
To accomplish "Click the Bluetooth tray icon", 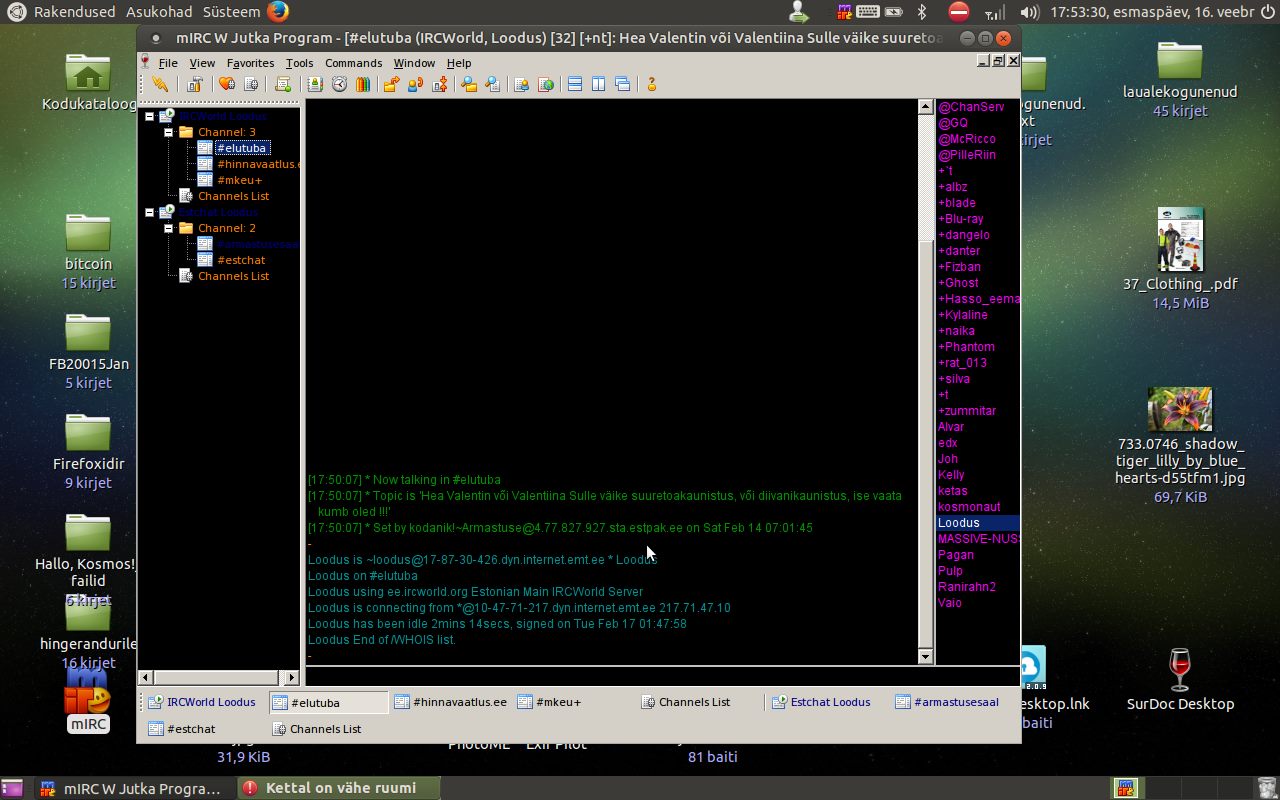I will (x=923, y=12).
